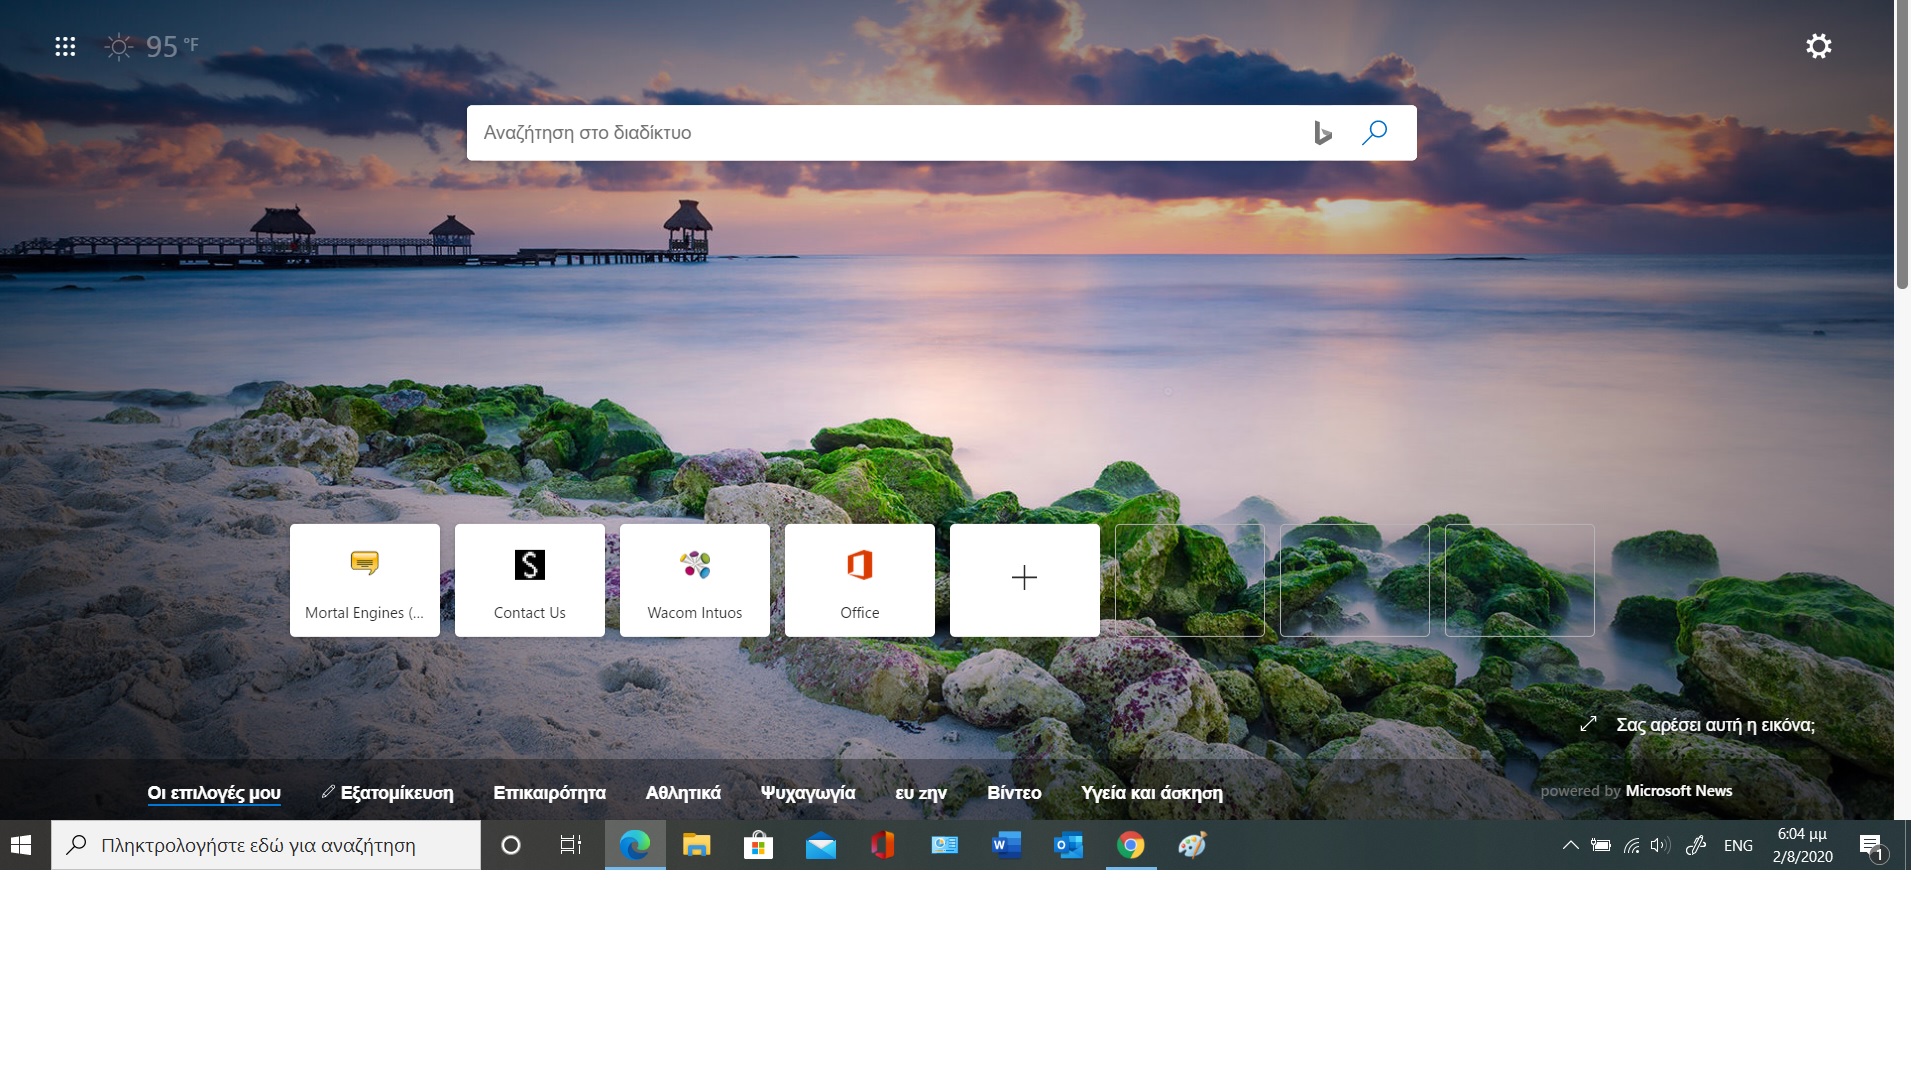Viewport: 1920px width, 1080px height.
Task: Click the expand background image arrows icon
Action: coord(1588,724)
